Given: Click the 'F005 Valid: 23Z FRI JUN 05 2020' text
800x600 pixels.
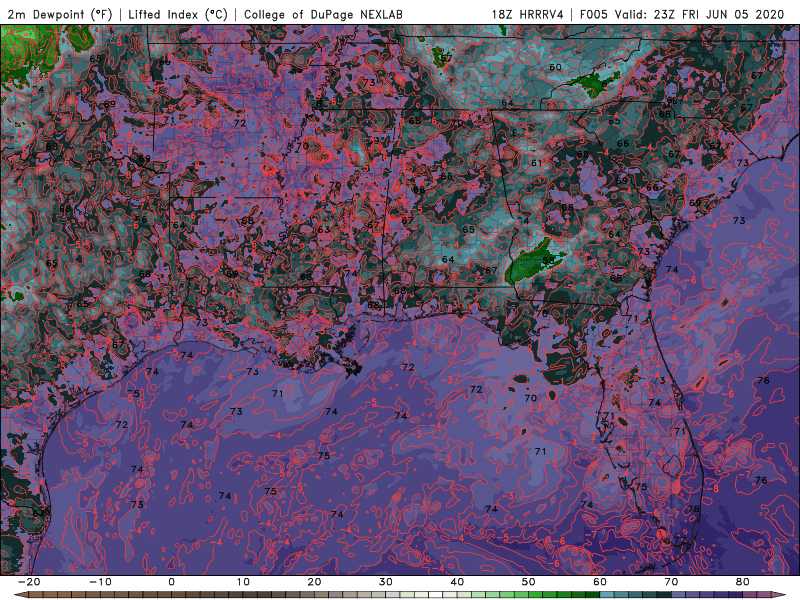Looking at the screenshot, I should [x=682, y=14].
